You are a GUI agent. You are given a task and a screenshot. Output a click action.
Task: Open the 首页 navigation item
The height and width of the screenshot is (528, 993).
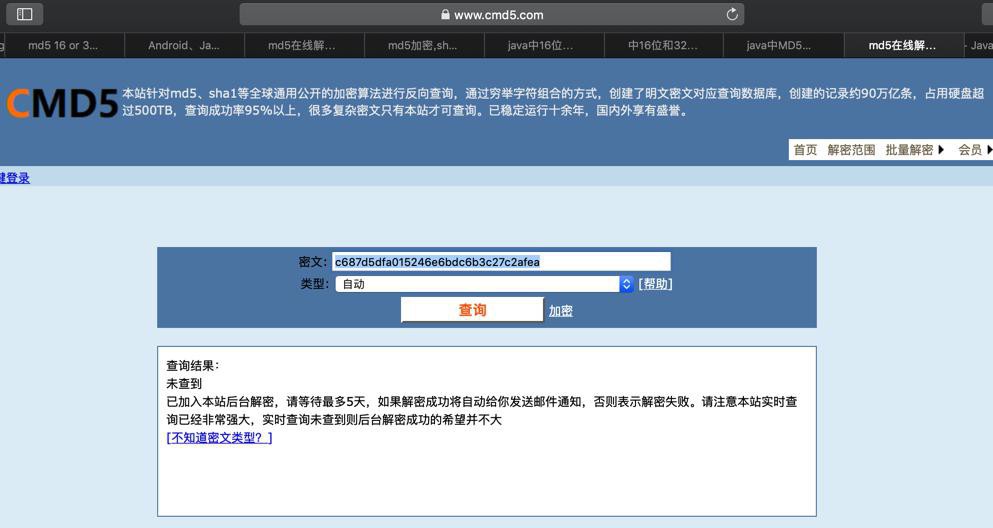805,150
